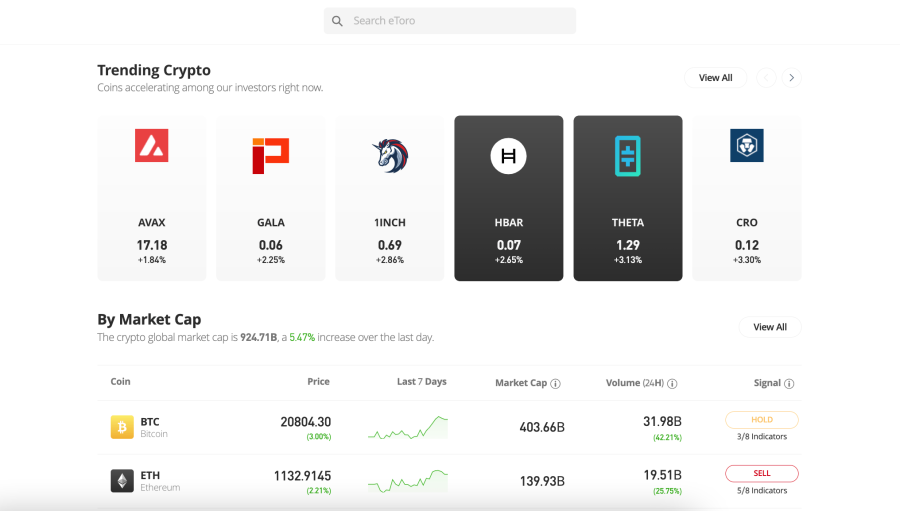Open the ETH Ethereum row name

160,481
